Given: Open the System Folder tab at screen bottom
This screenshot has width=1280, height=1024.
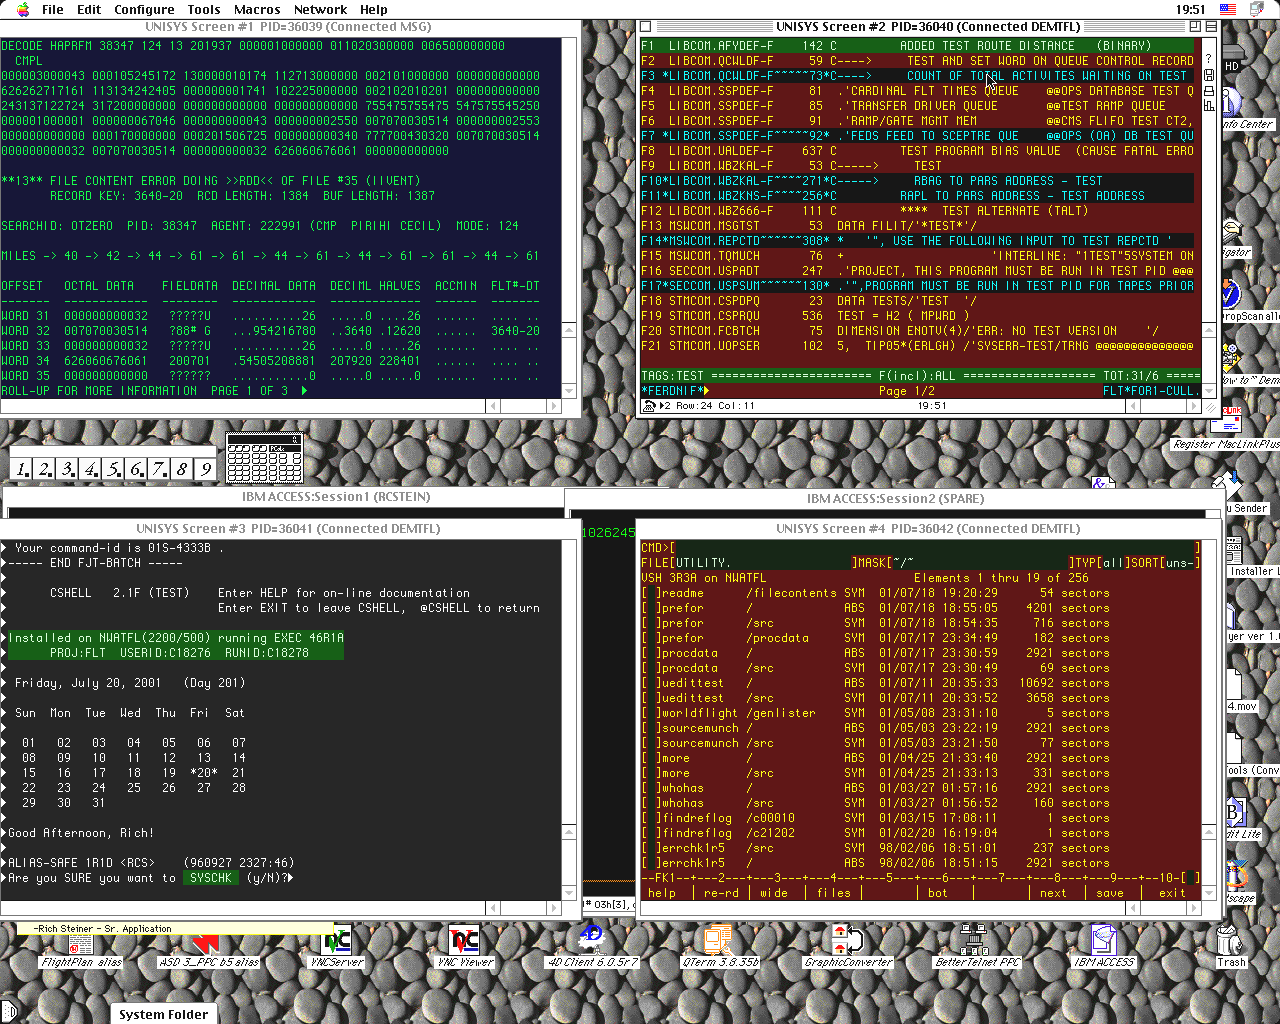Looking at the screenshot, I should 163,1013.
